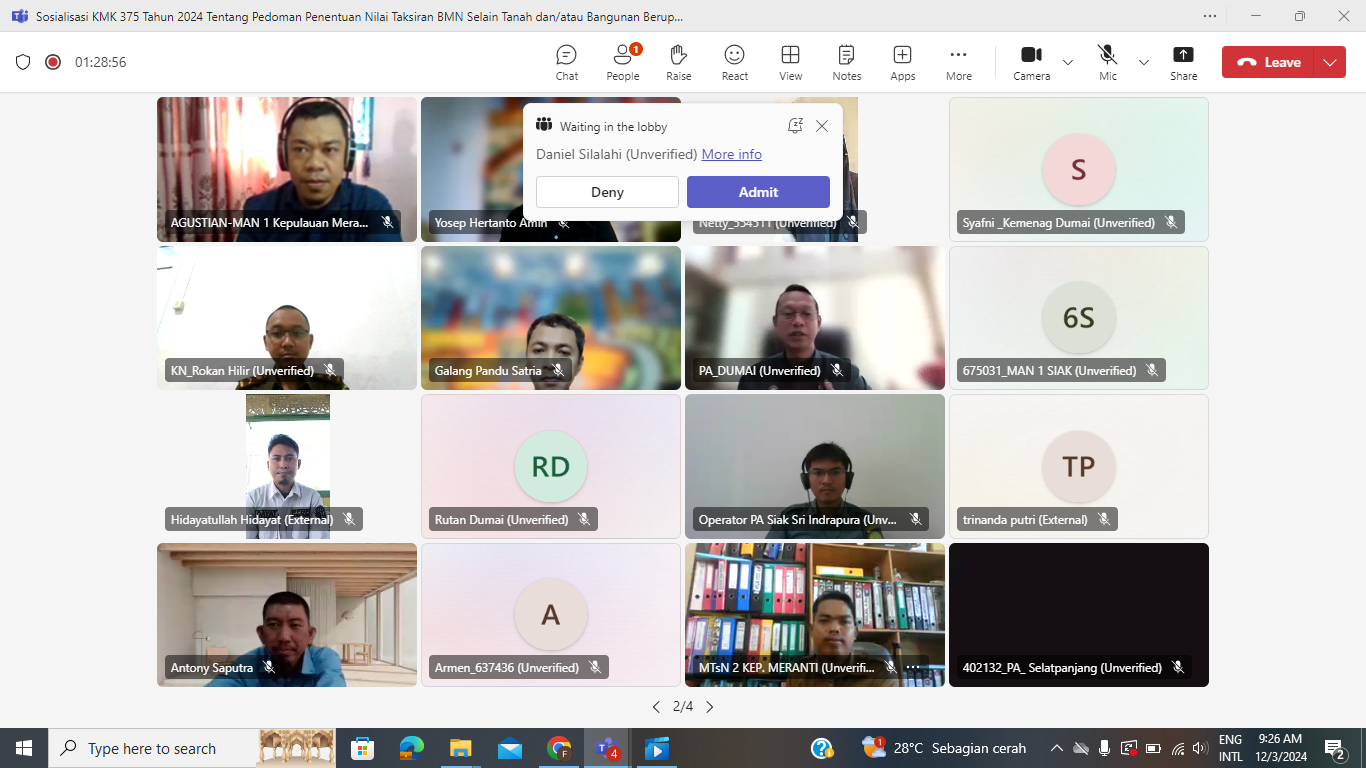Open the More info link
Screen dimensions: 1366x768
pos(731,154)
